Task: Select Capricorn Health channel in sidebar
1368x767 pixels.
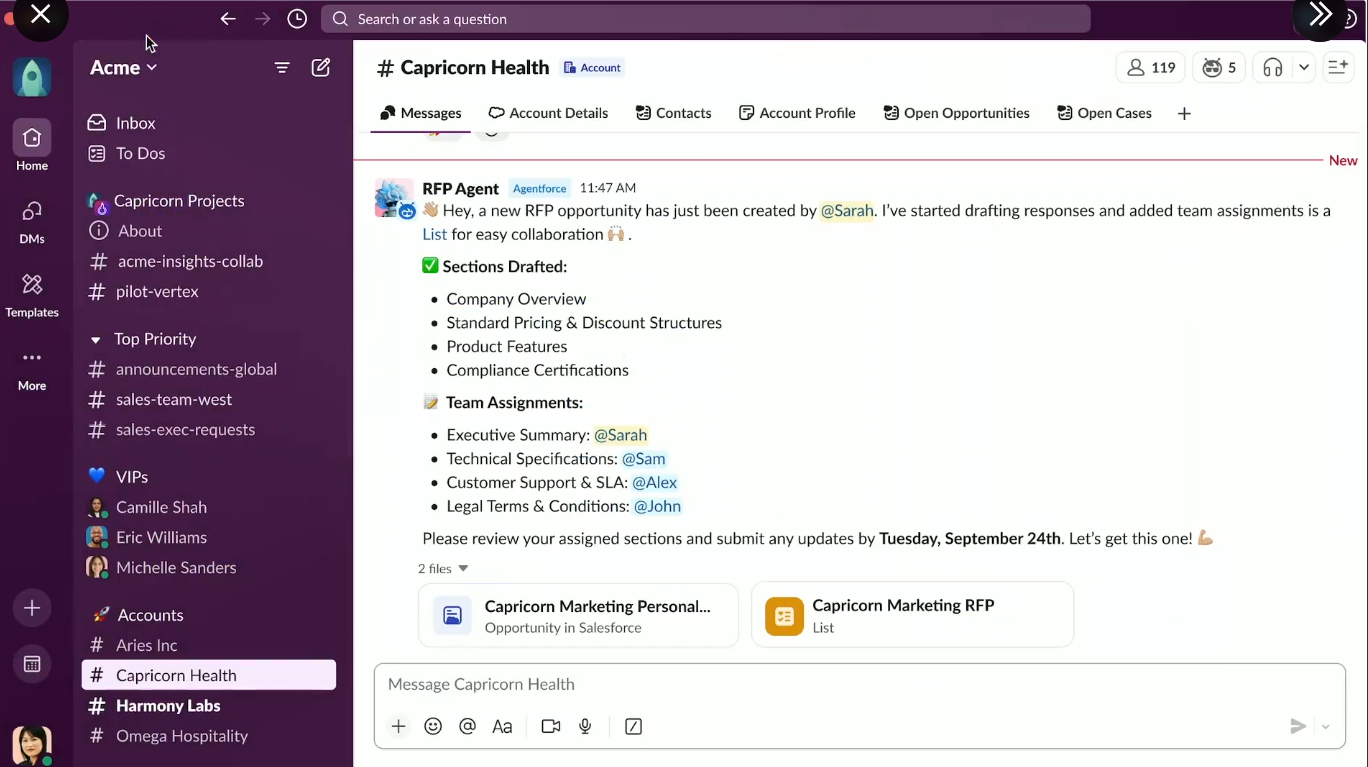Action: click(x=209, y=675)
